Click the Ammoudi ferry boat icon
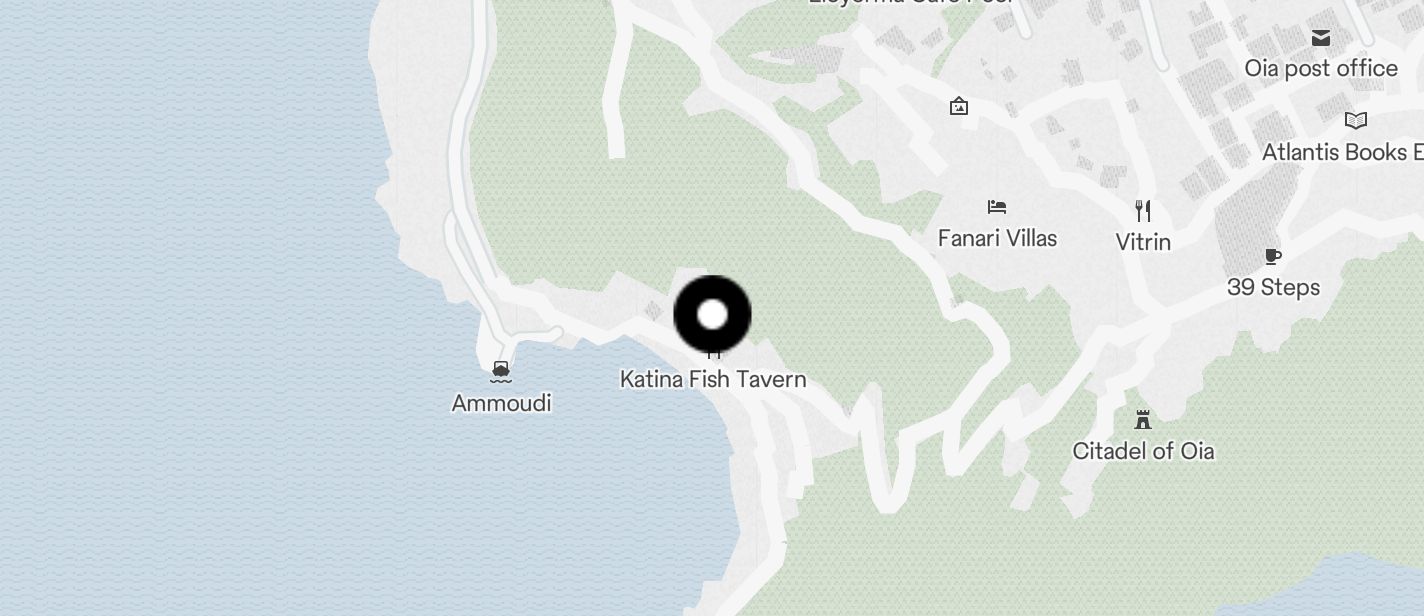Screen dimensions: 1424x616 [x=501, y=373]
